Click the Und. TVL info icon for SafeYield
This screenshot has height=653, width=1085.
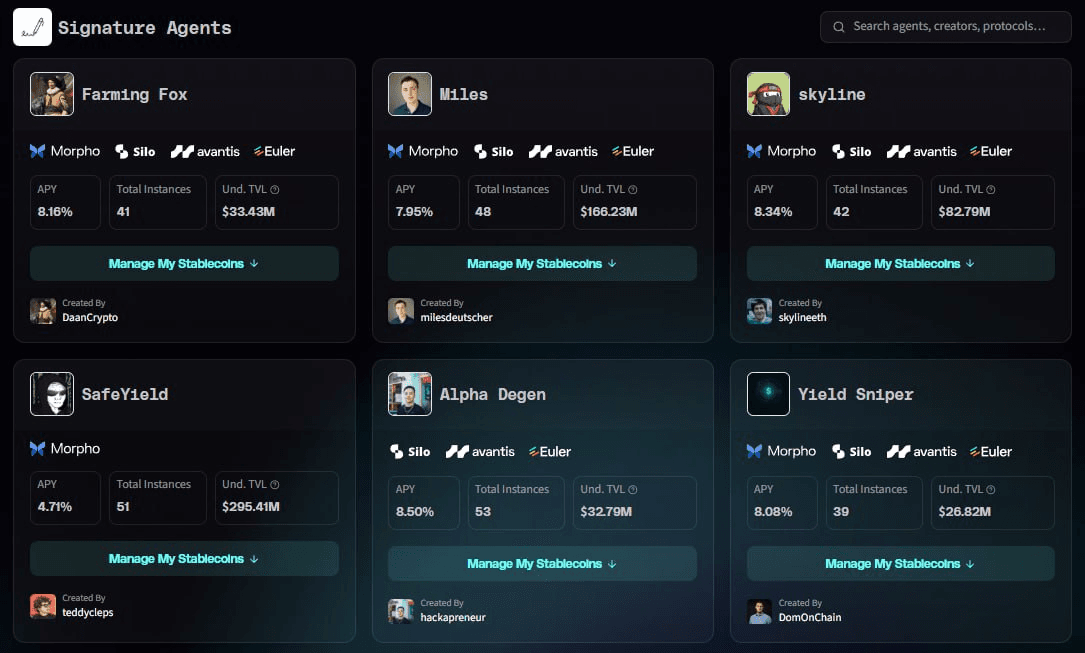pyautogui.click(x=275, y=485)
